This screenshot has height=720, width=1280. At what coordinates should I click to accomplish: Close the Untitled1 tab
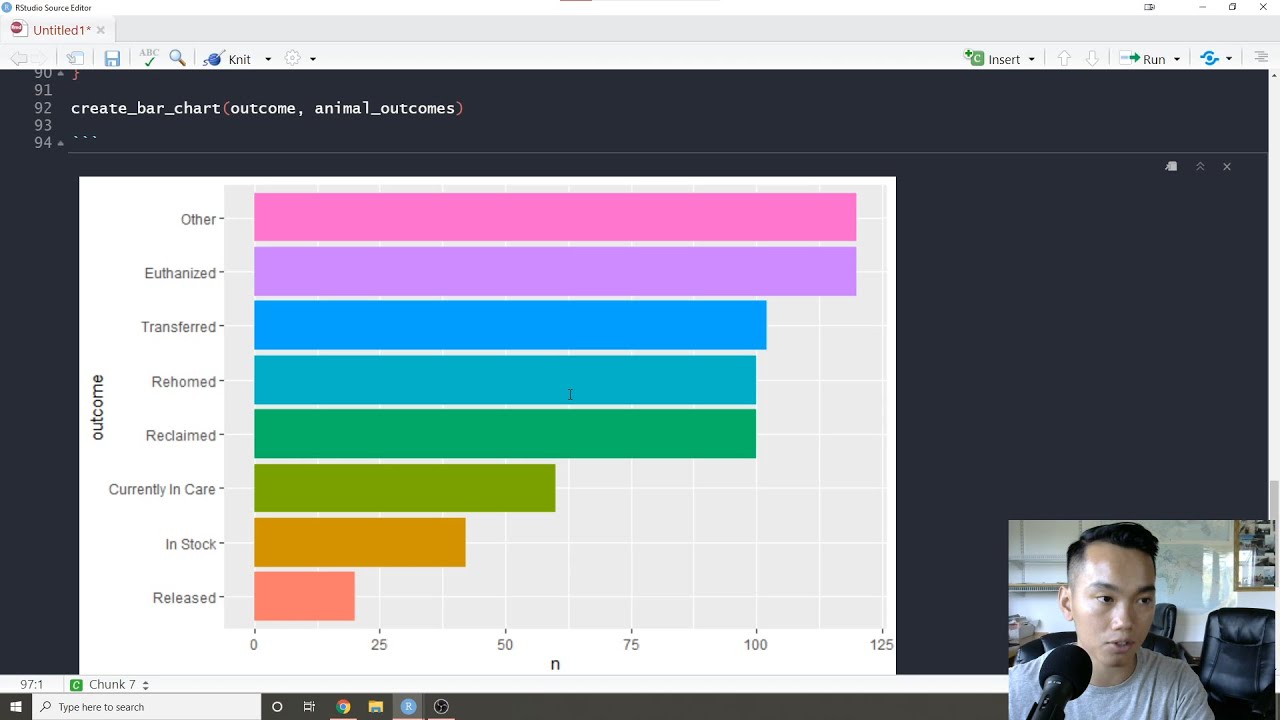(101, 30)
